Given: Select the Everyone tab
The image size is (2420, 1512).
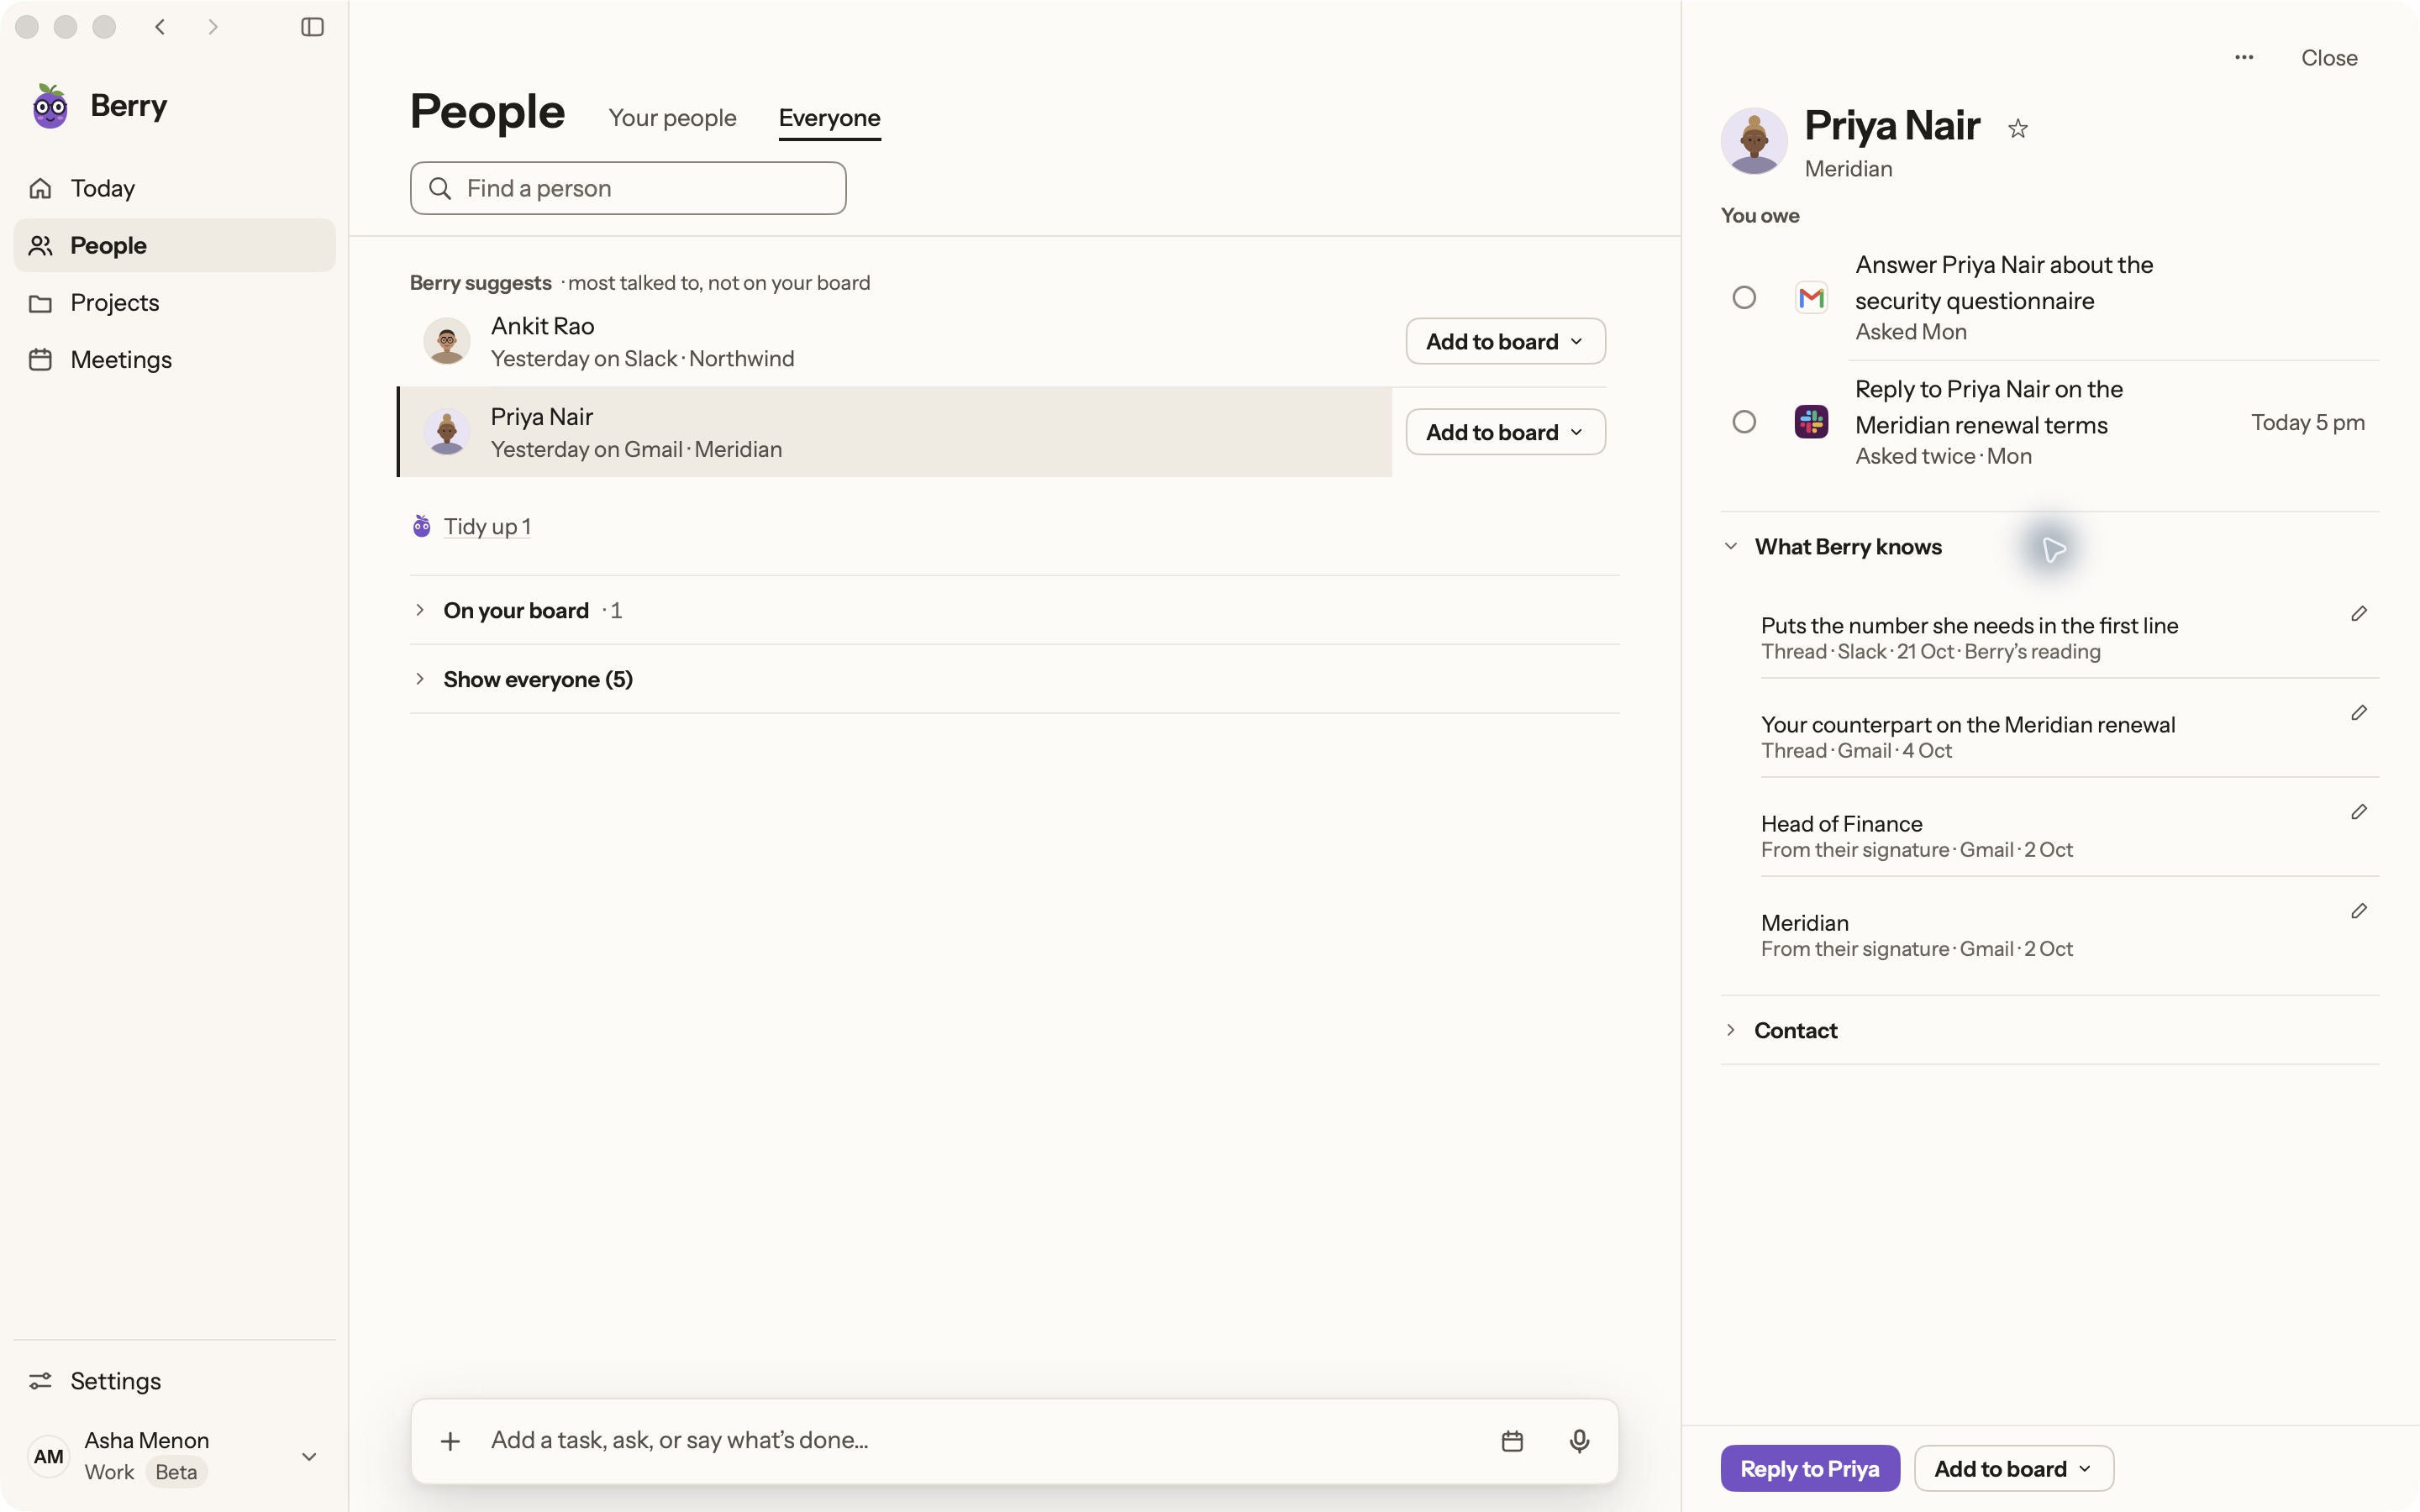Looking at the screenshot, I should (829, 118).
